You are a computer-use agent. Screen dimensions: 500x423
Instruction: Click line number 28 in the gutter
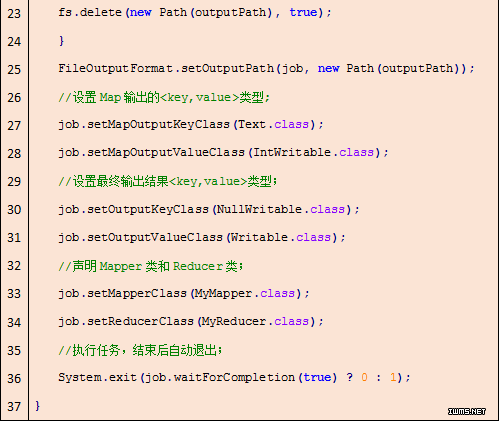[x=14, y=154]
